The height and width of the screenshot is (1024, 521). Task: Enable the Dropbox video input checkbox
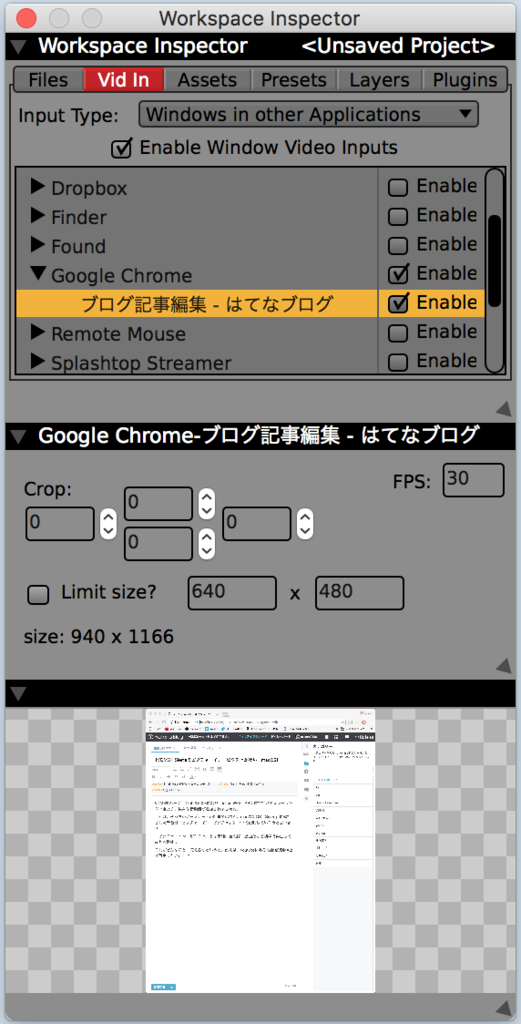(x=398, y=188)
